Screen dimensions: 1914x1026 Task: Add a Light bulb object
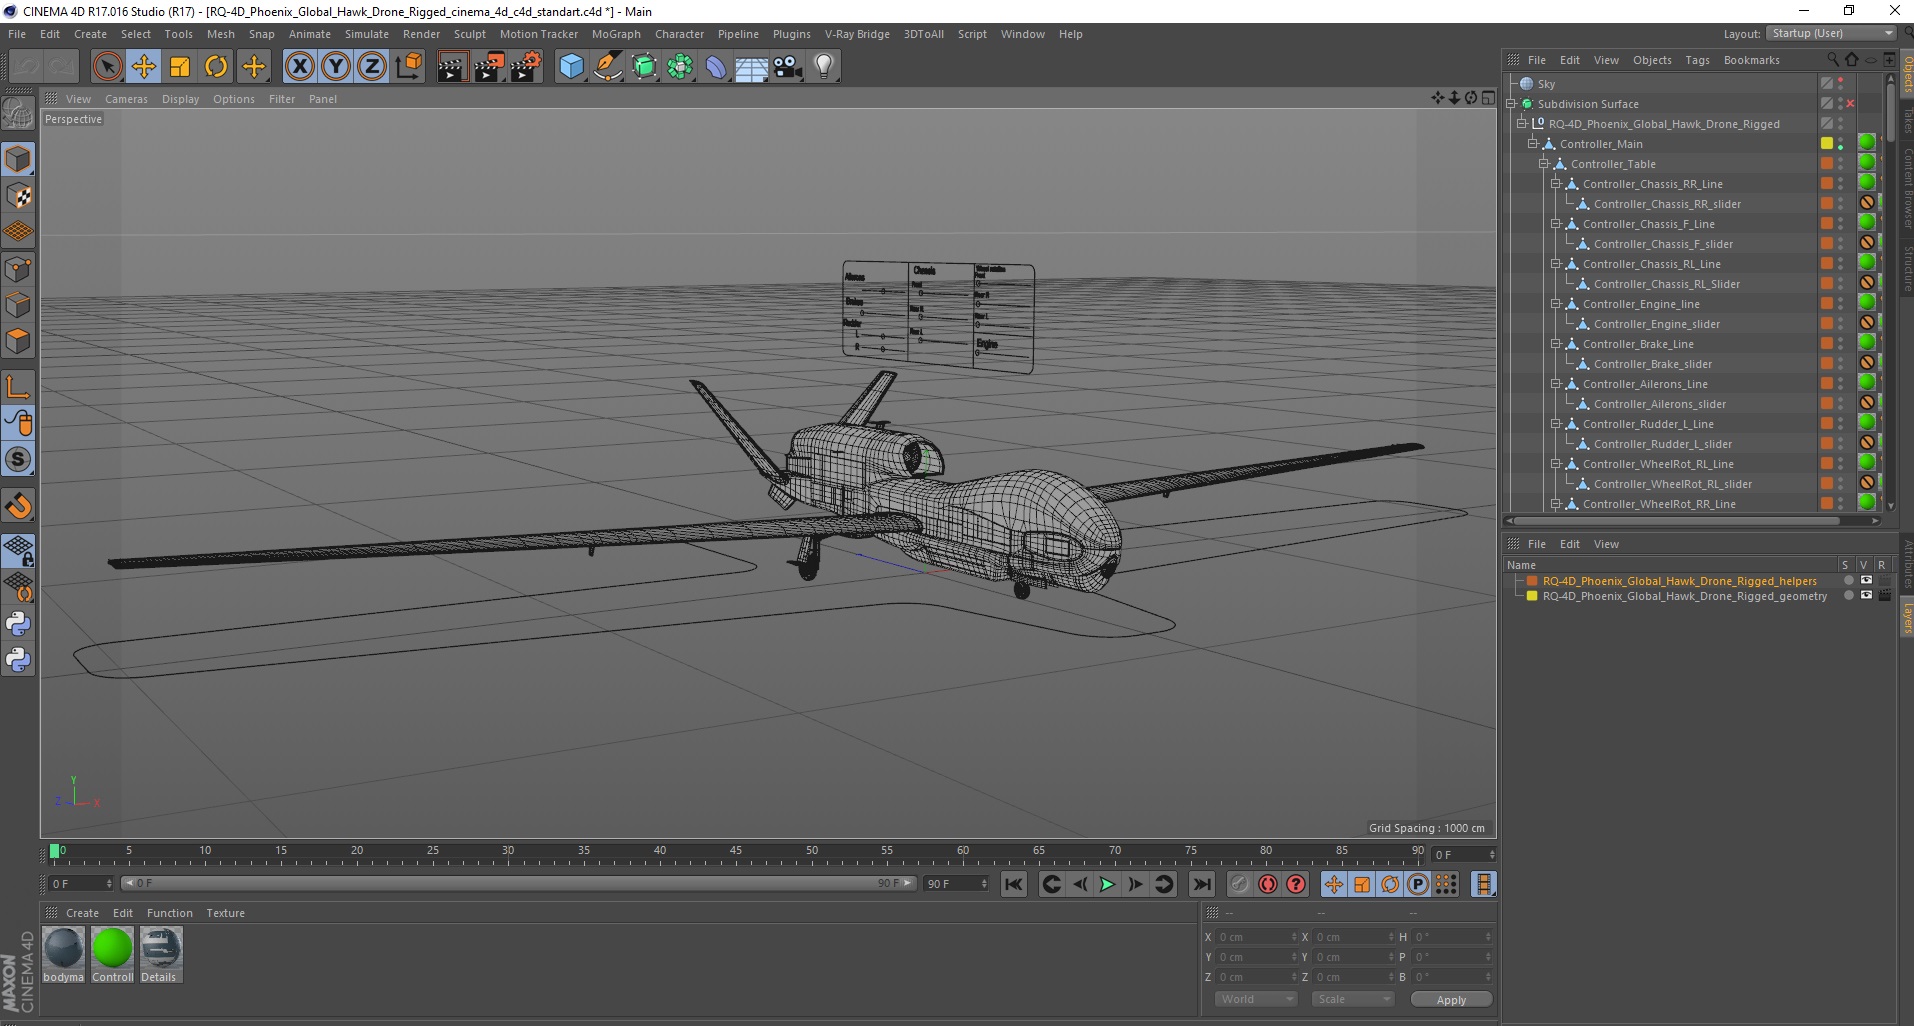(824, 67)
